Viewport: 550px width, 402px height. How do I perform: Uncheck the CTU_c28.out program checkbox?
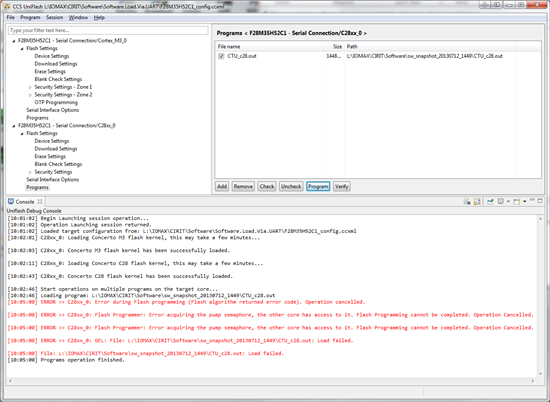221,56
